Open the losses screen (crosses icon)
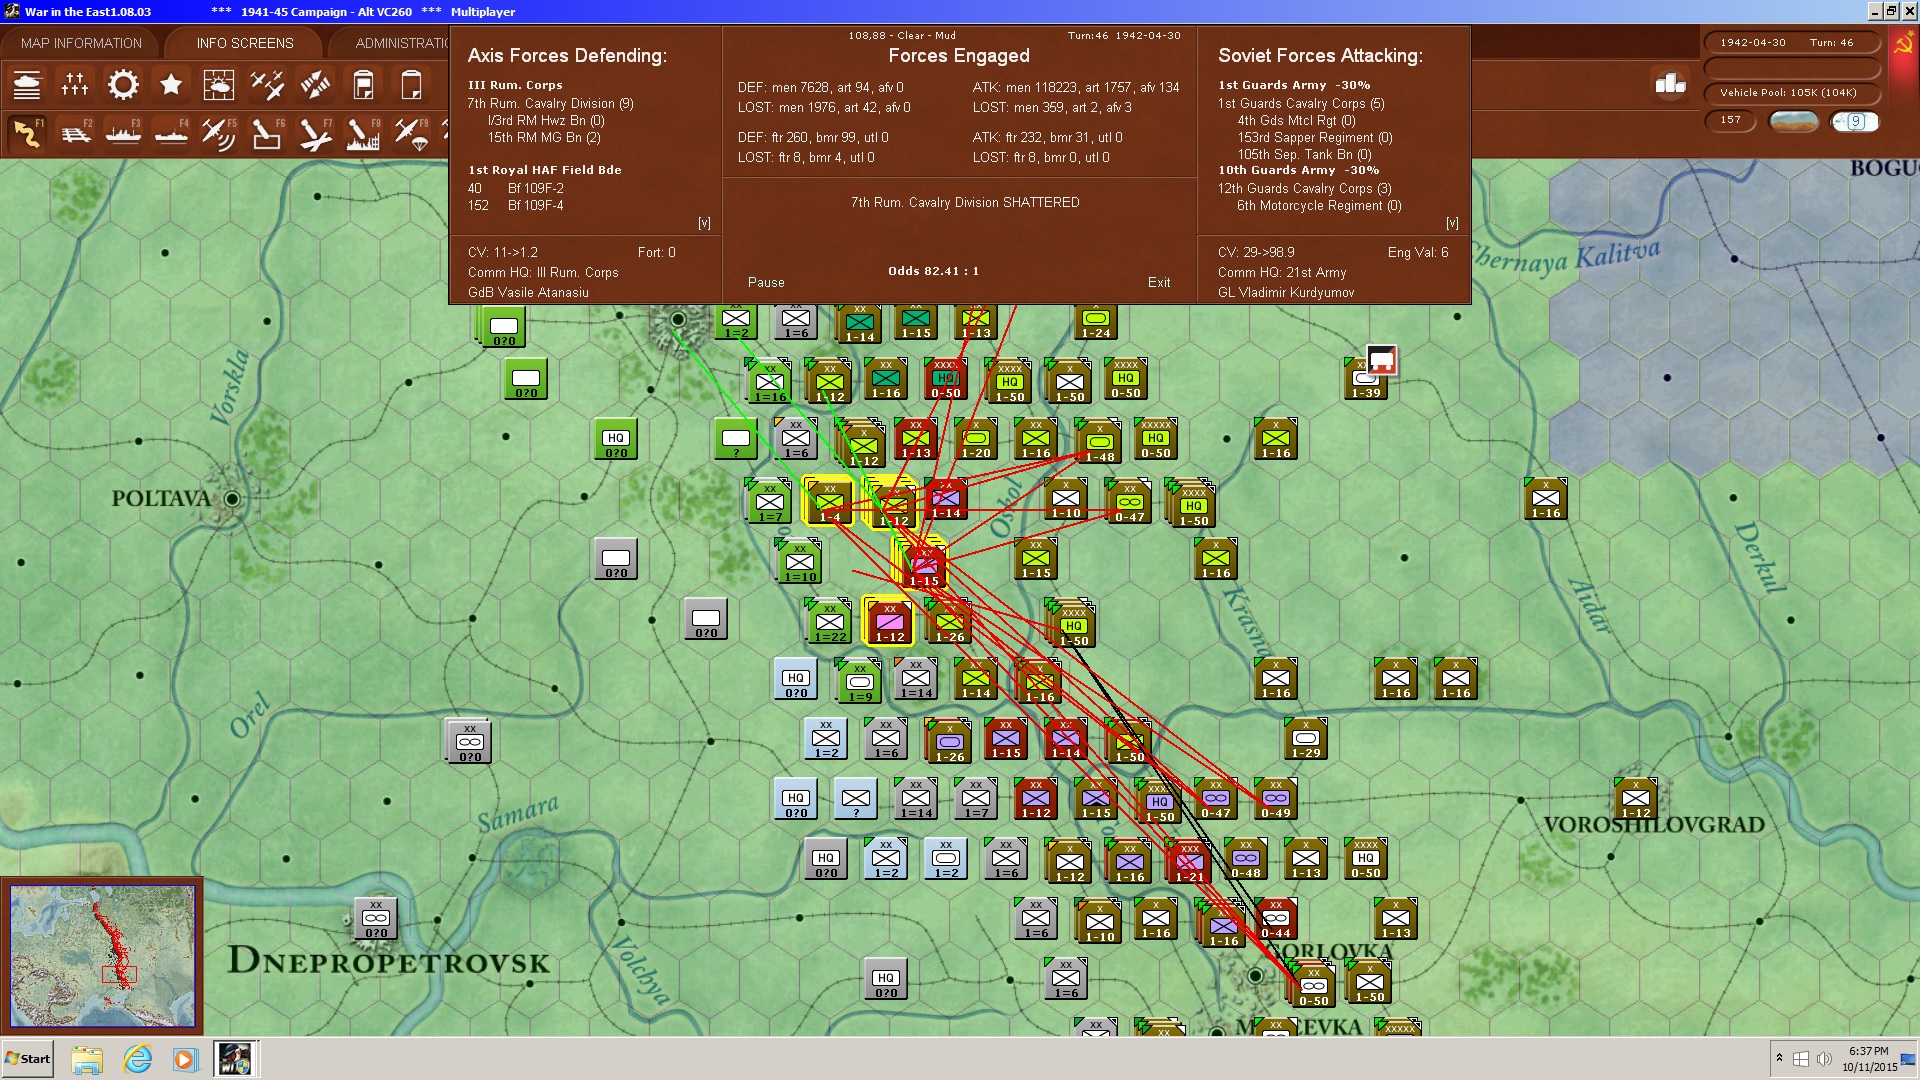This screenshot has height=1080, width=1920. pyautogui.click(x=75, y=85)
